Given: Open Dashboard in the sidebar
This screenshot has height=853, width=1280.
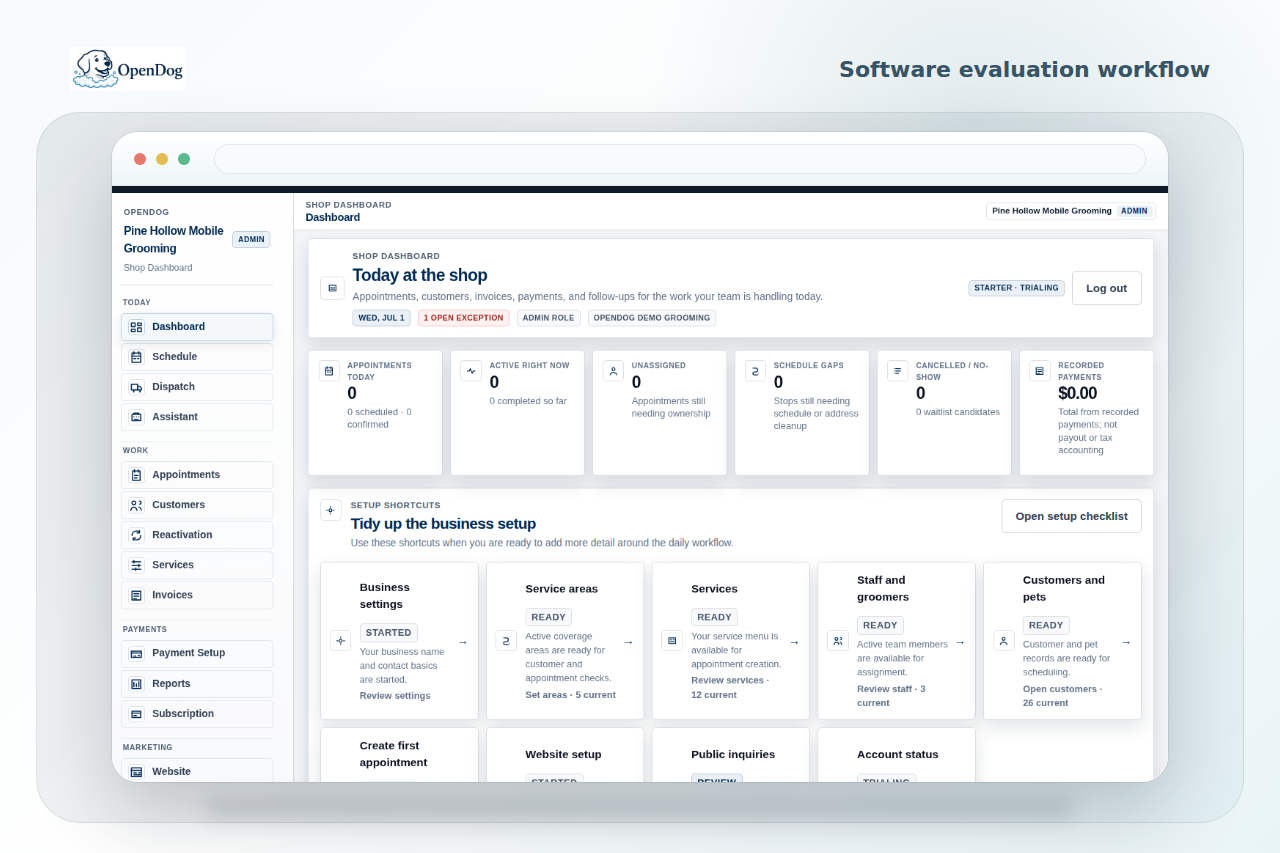Looking at the screenshot, I should (197, 327).
